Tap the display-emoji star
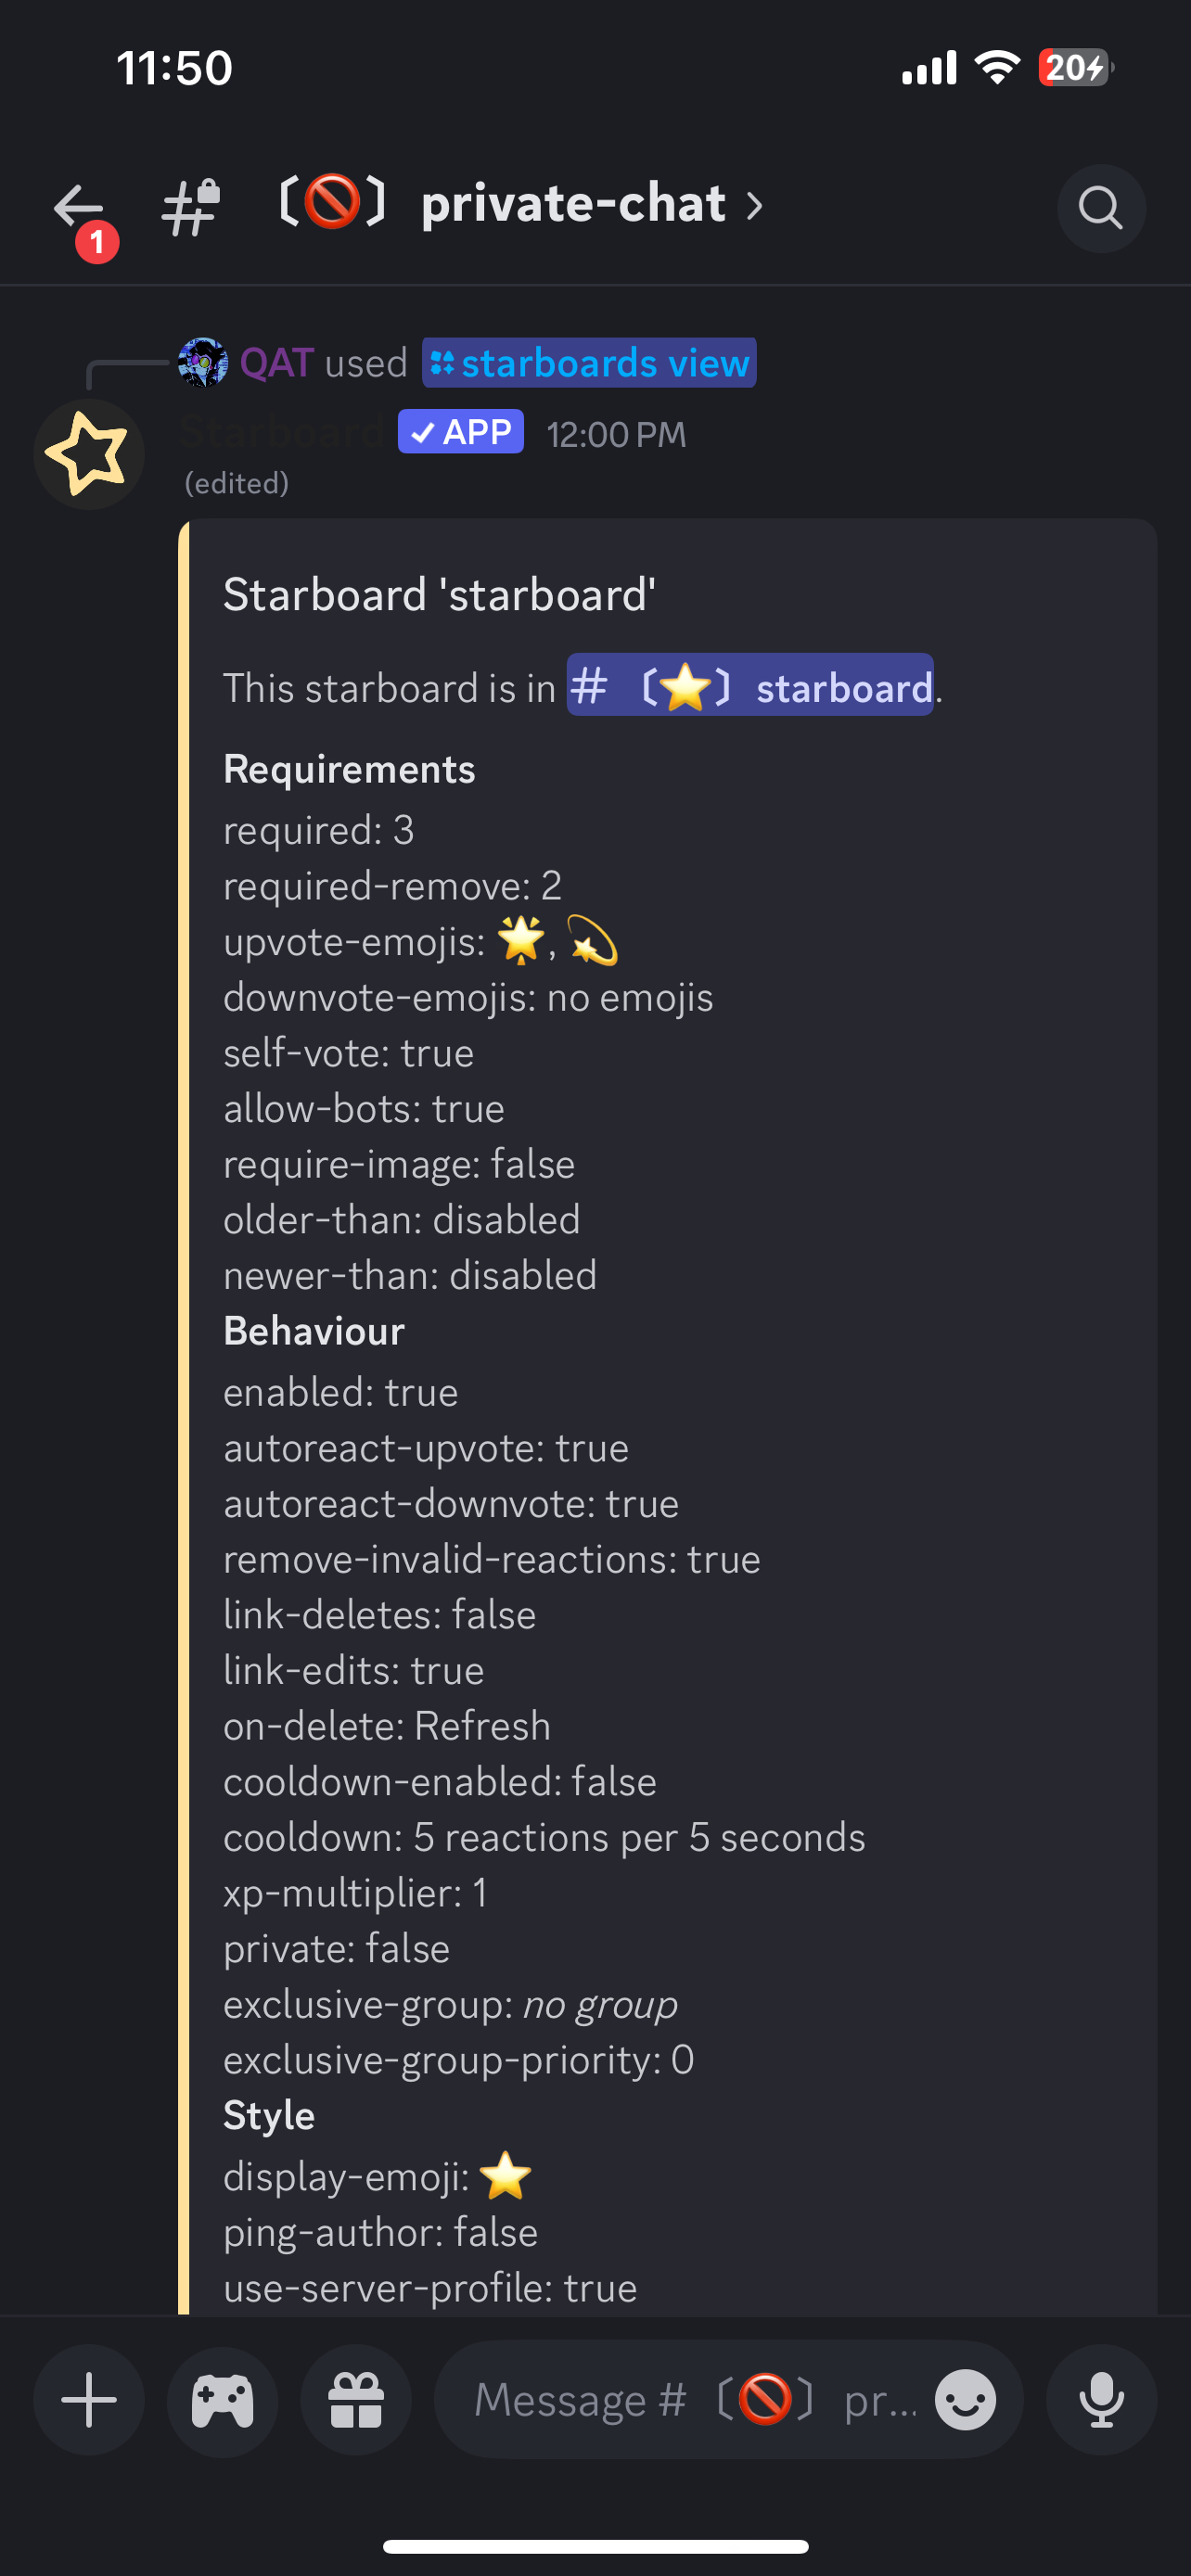The height and width of the screenshot is (2576, 1191). pos(506,2175)
